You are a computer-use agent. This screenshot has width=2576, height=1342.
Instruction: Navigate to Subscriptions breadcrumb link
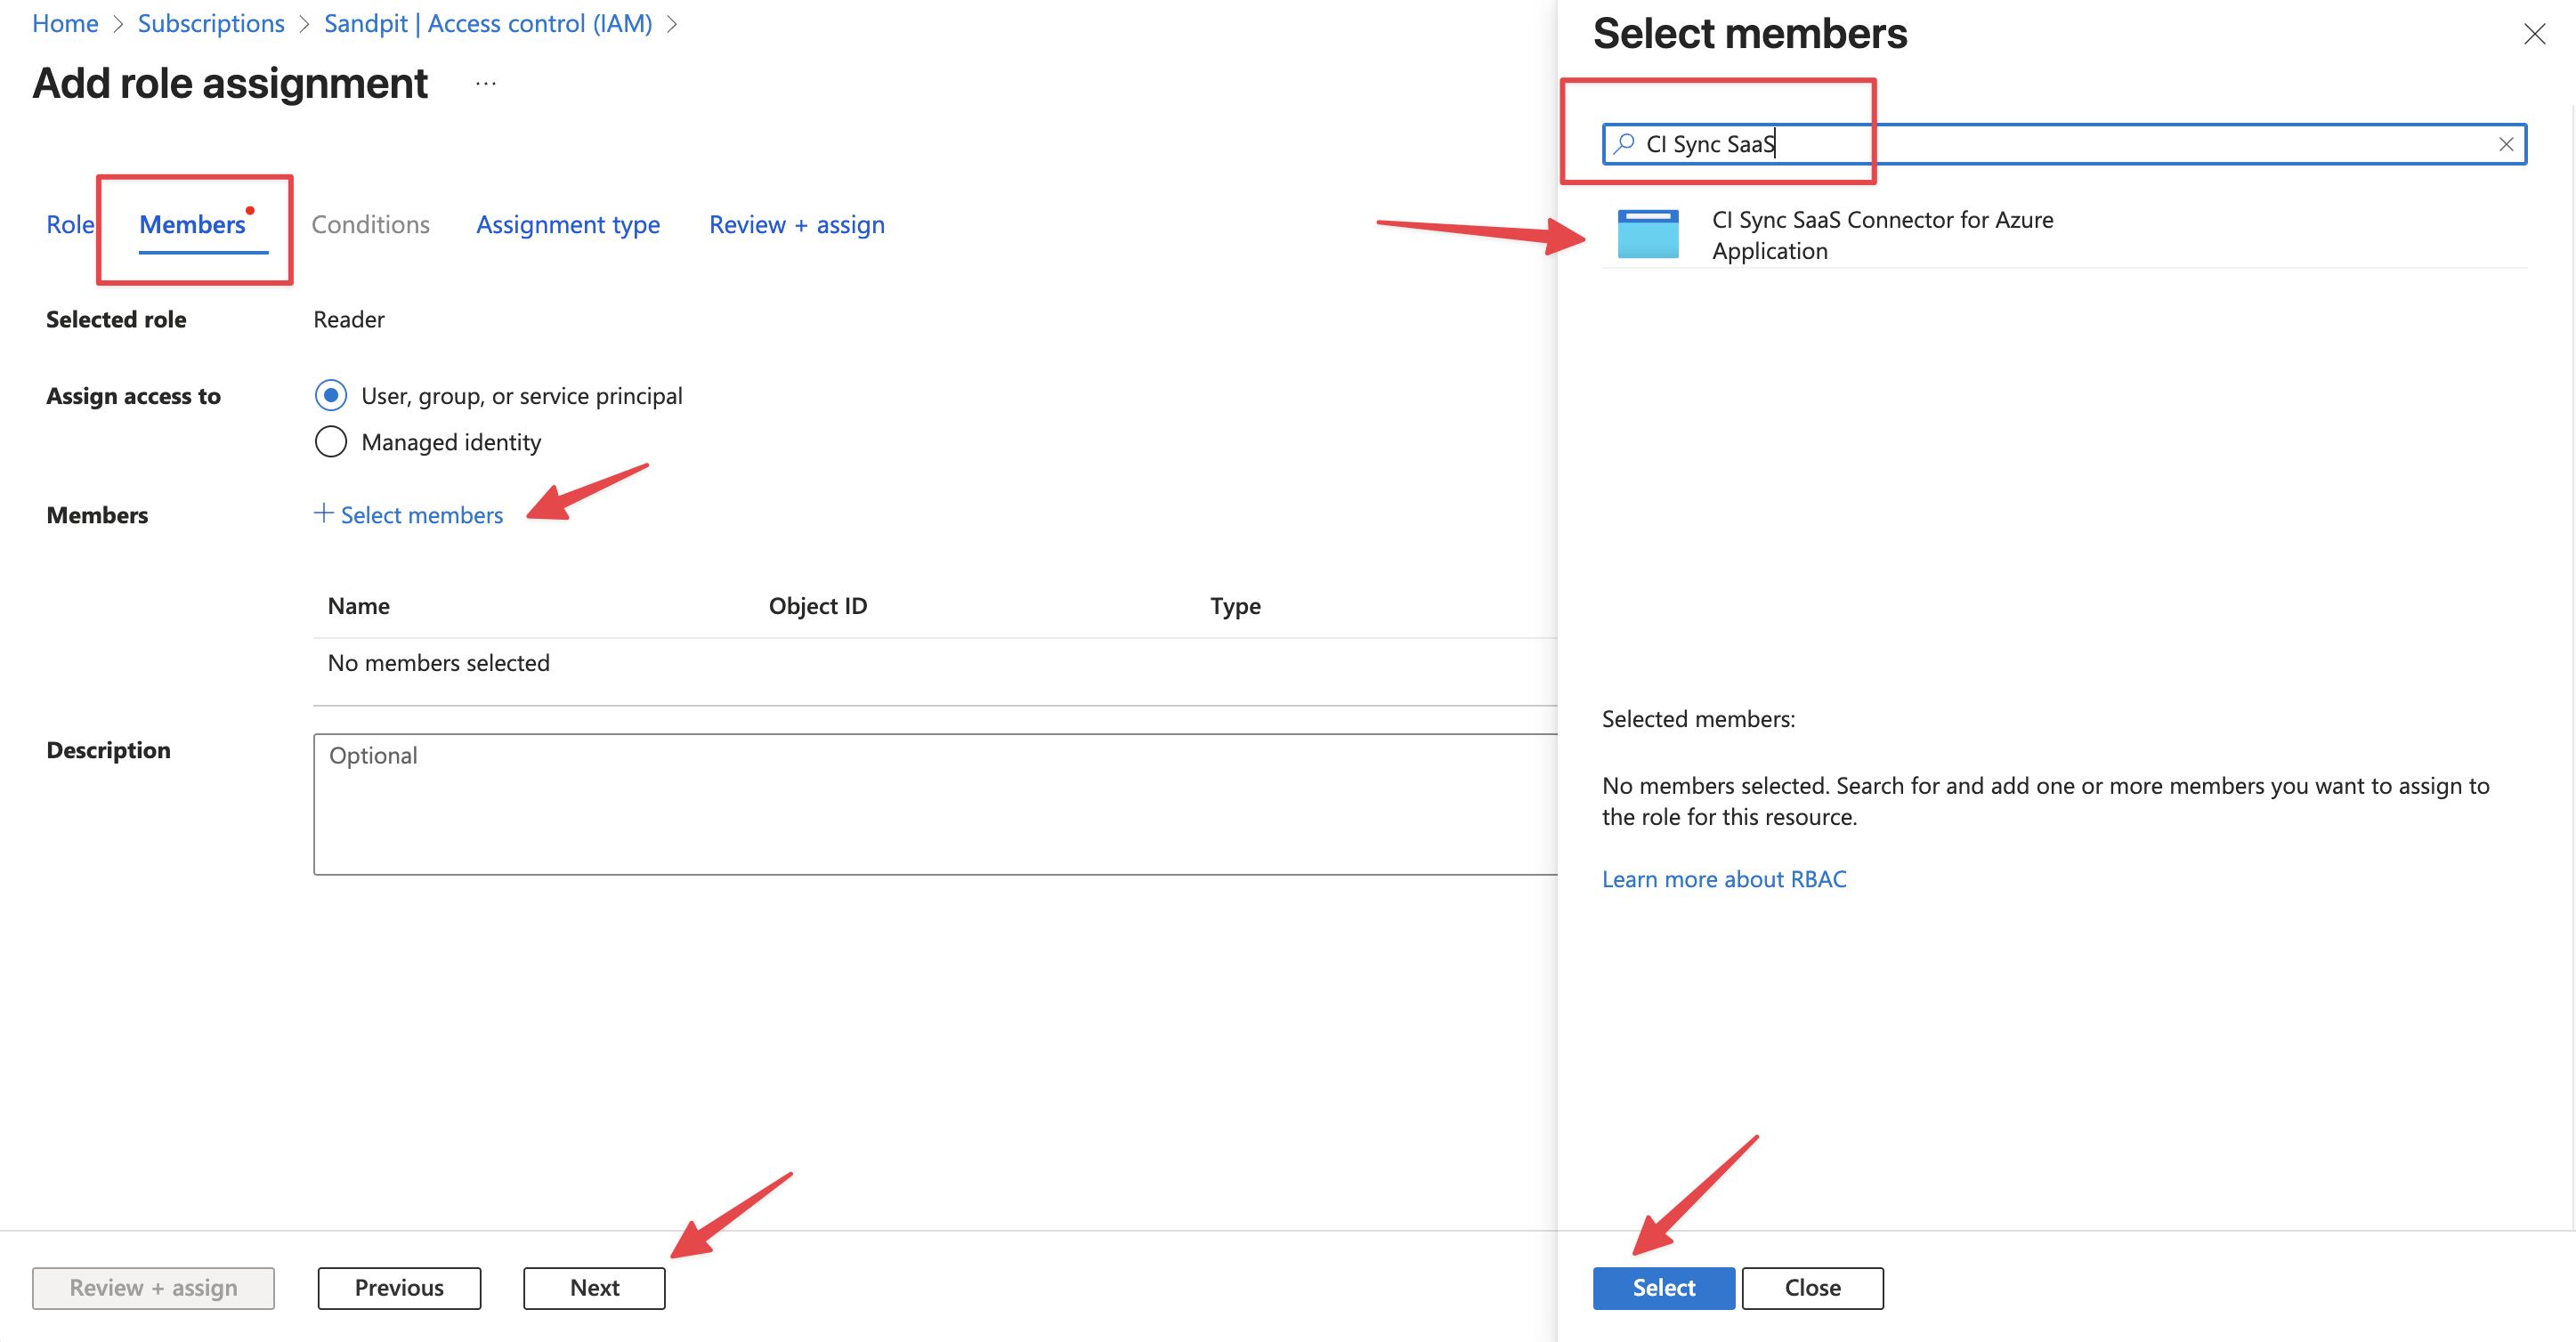[211, 24]
